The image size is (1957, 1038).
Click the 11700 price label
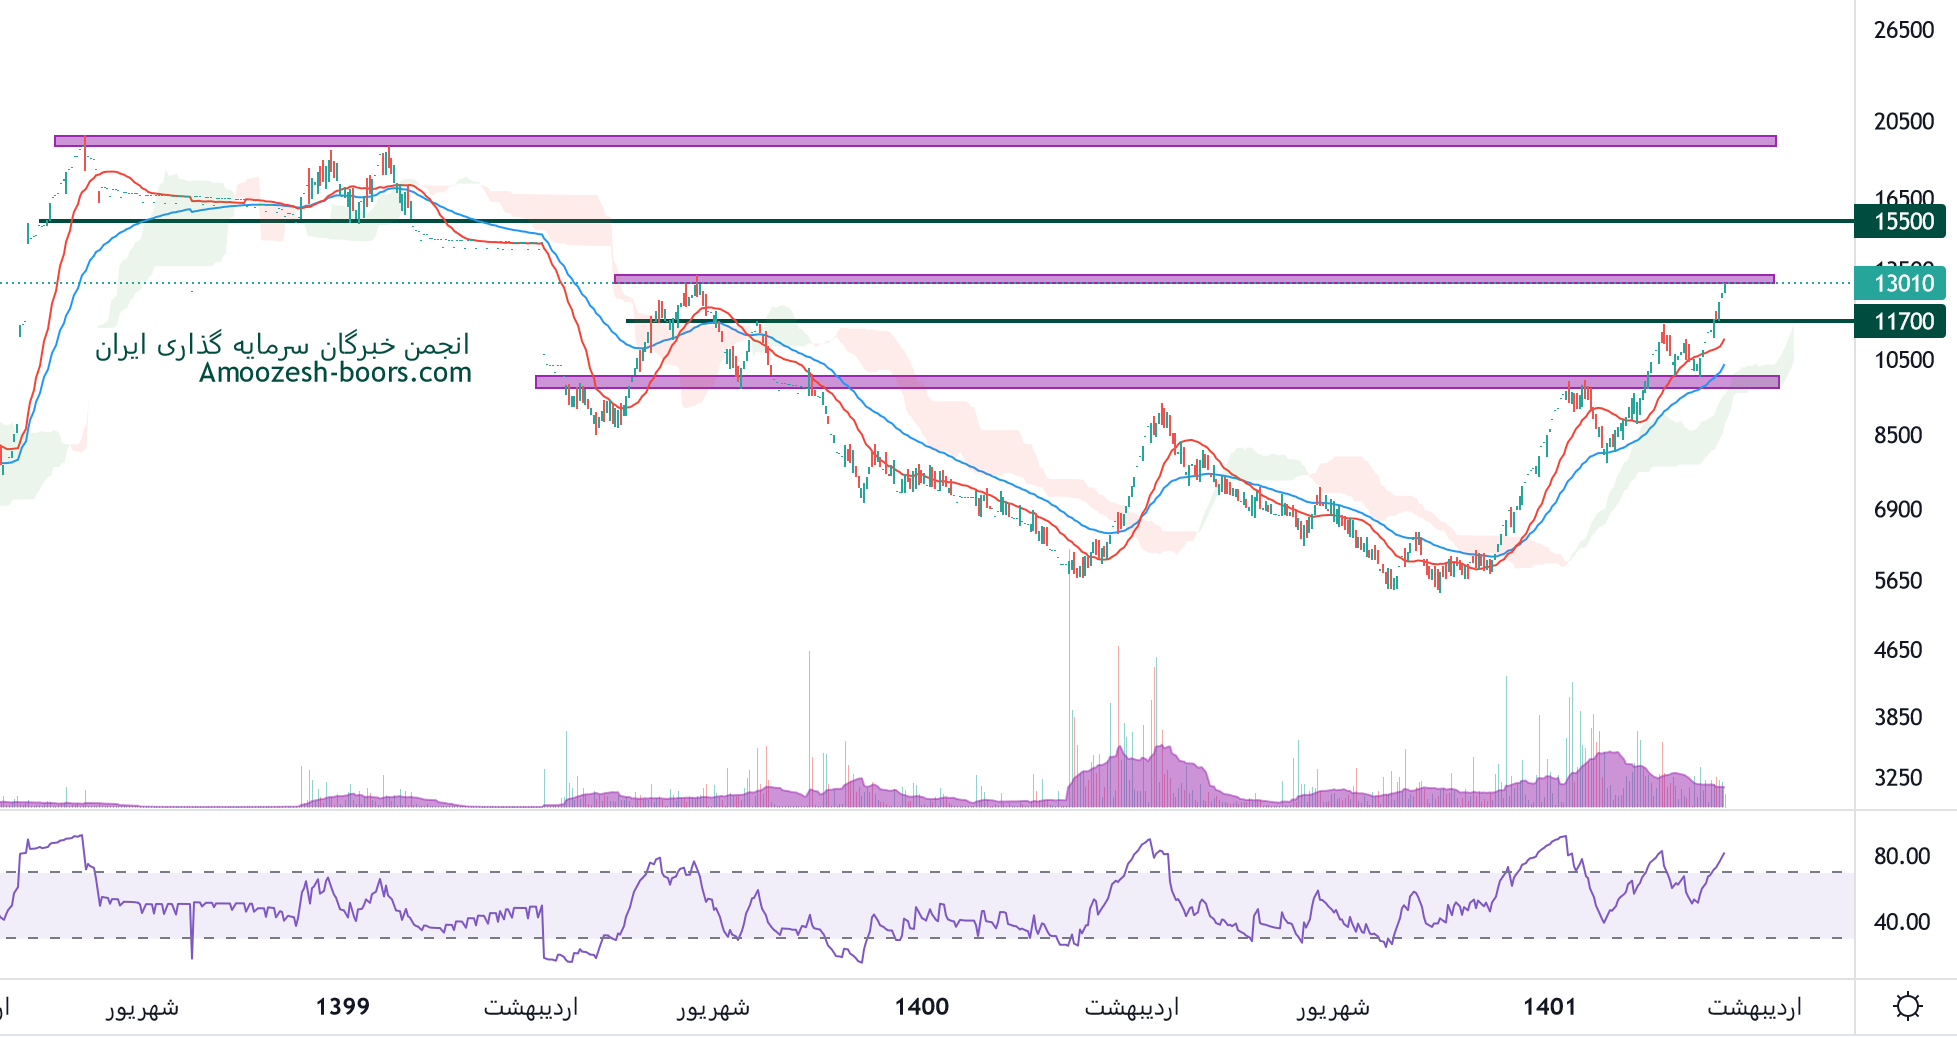coord(1899,321)
